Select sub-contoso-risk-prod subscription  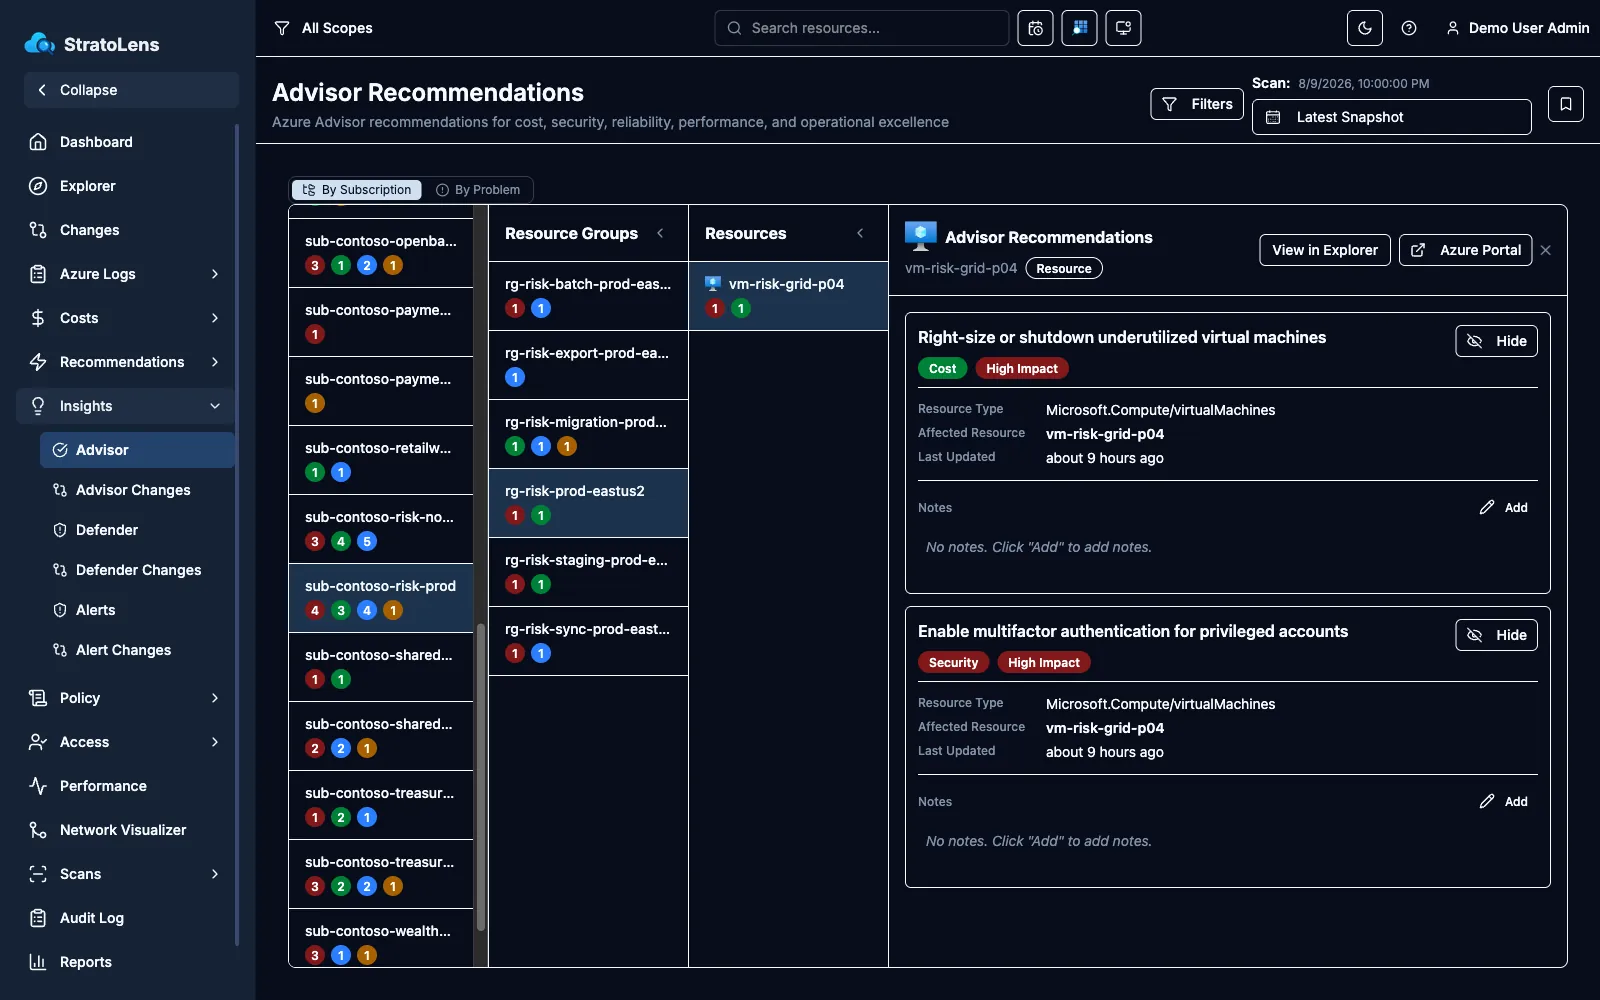pos(381,598)
